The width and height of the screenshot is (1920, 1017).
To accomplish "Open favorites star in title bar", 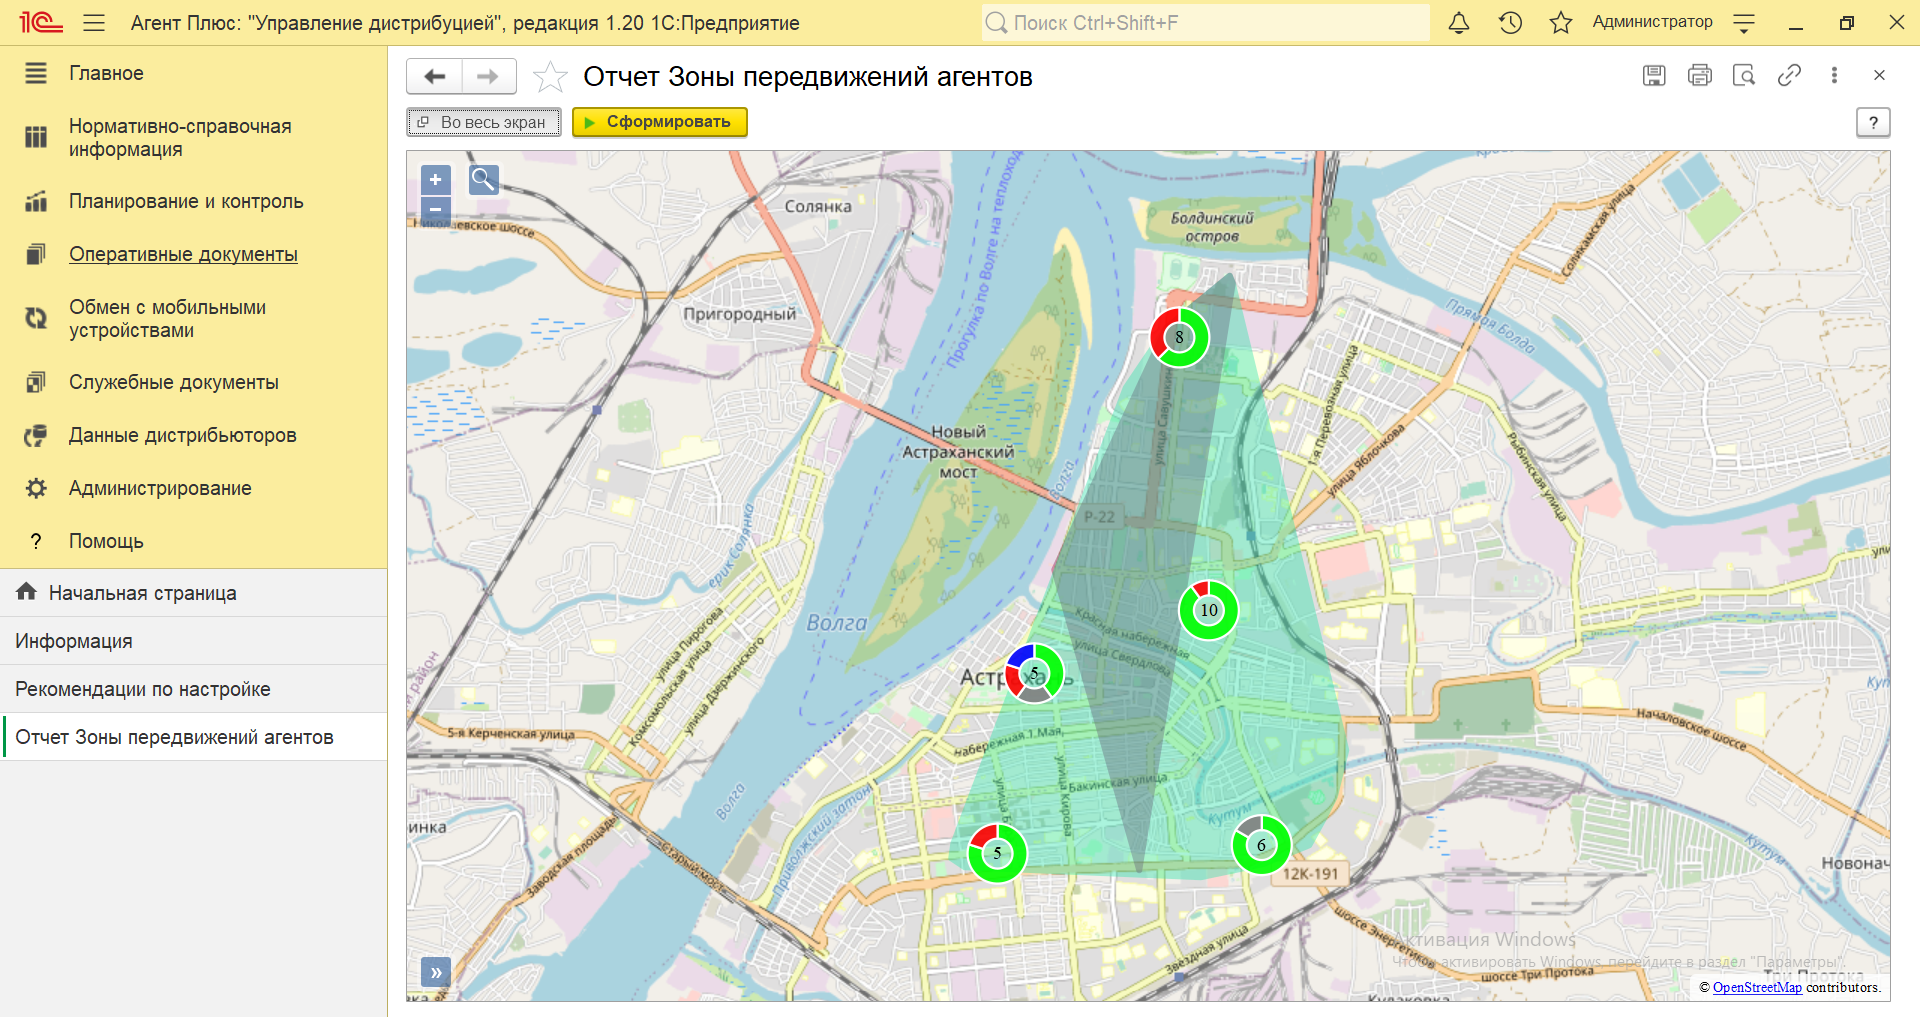I will click(1560, 23).
